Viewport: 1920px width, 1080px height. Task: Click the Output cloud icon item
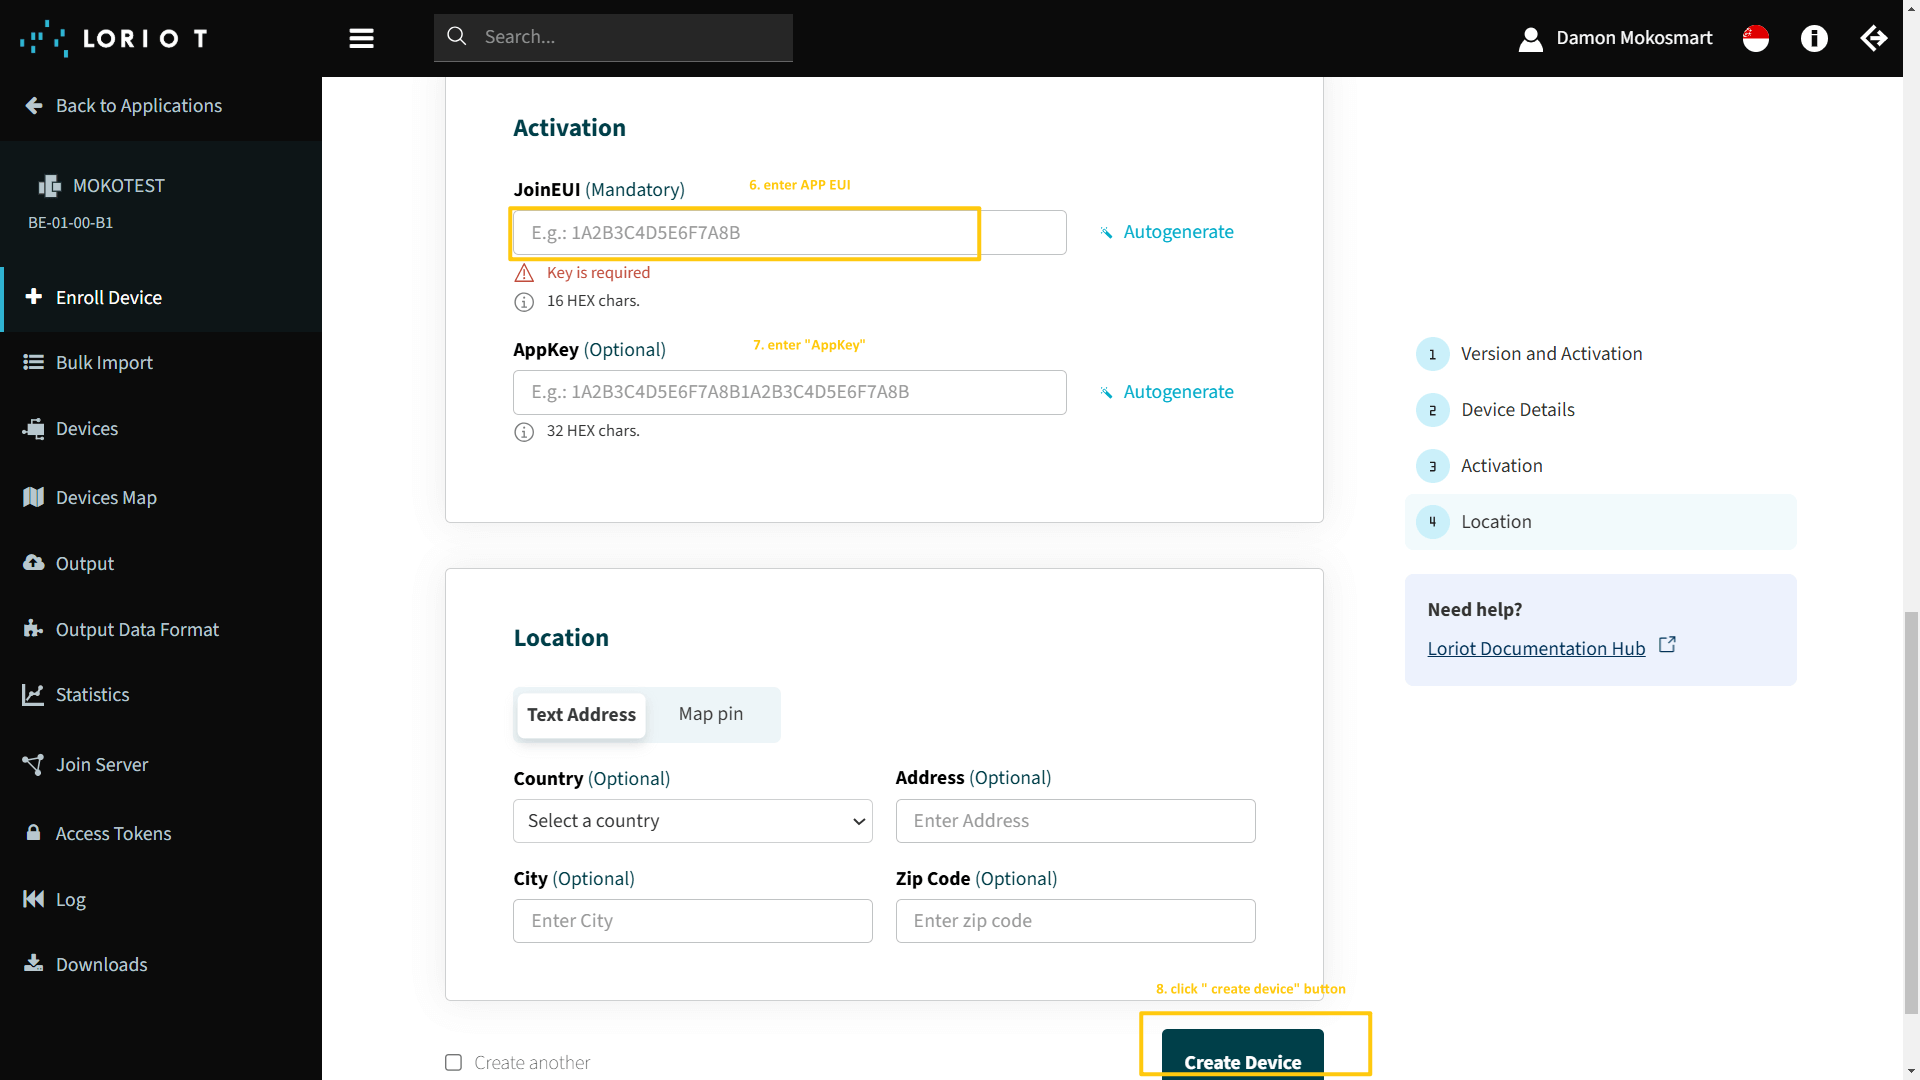click(x=84, y=563)
